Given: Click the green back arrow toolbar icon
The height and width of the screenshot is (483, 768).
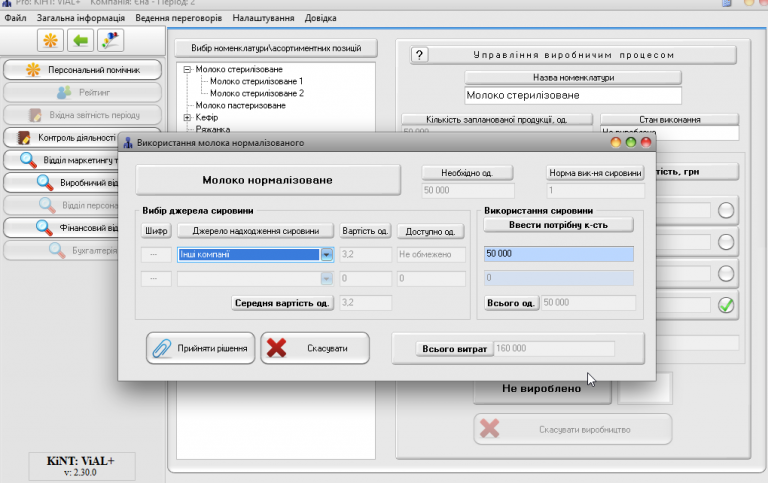Looking at the screenshot, I should pyautogui.click(x=80, y=40).
